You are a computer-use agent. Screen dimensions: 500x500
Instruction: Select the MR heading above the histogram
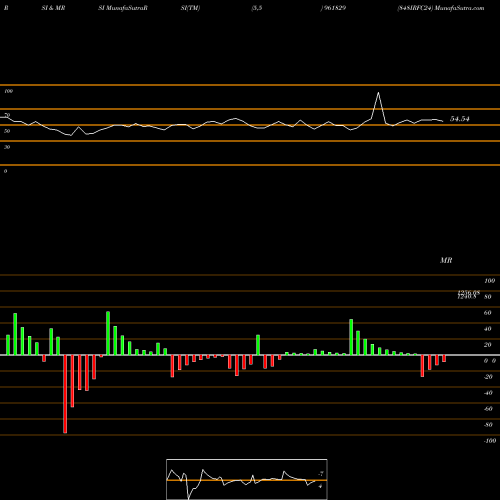coord(446,260)
